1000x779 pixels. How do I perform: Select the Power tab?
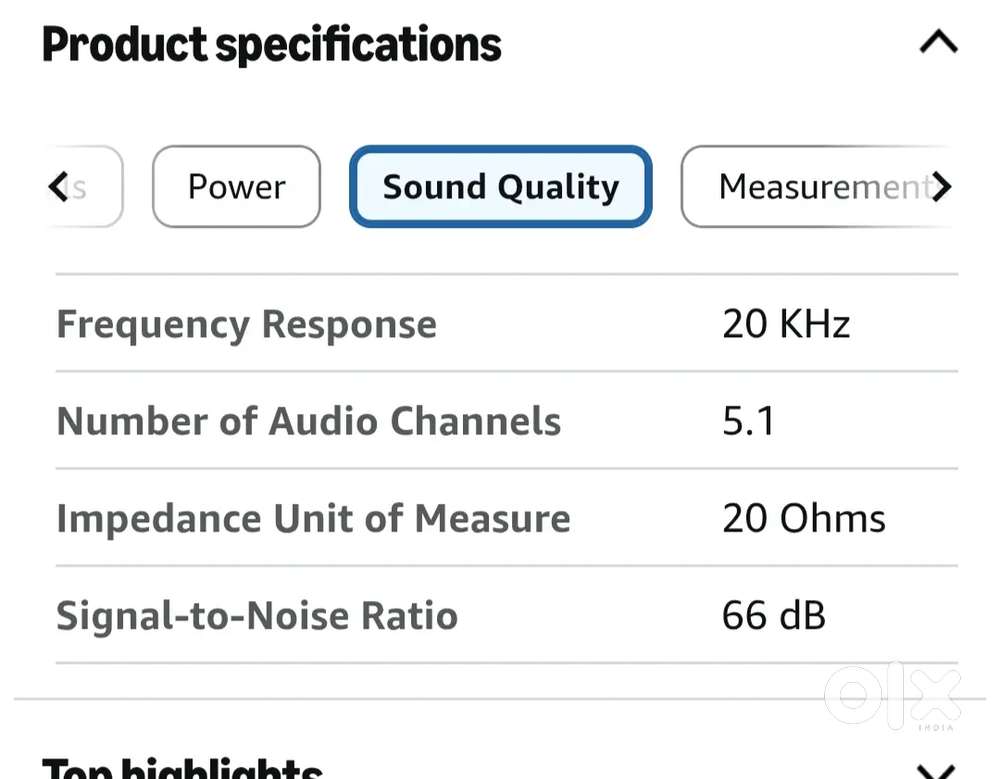tap(236, 186)
